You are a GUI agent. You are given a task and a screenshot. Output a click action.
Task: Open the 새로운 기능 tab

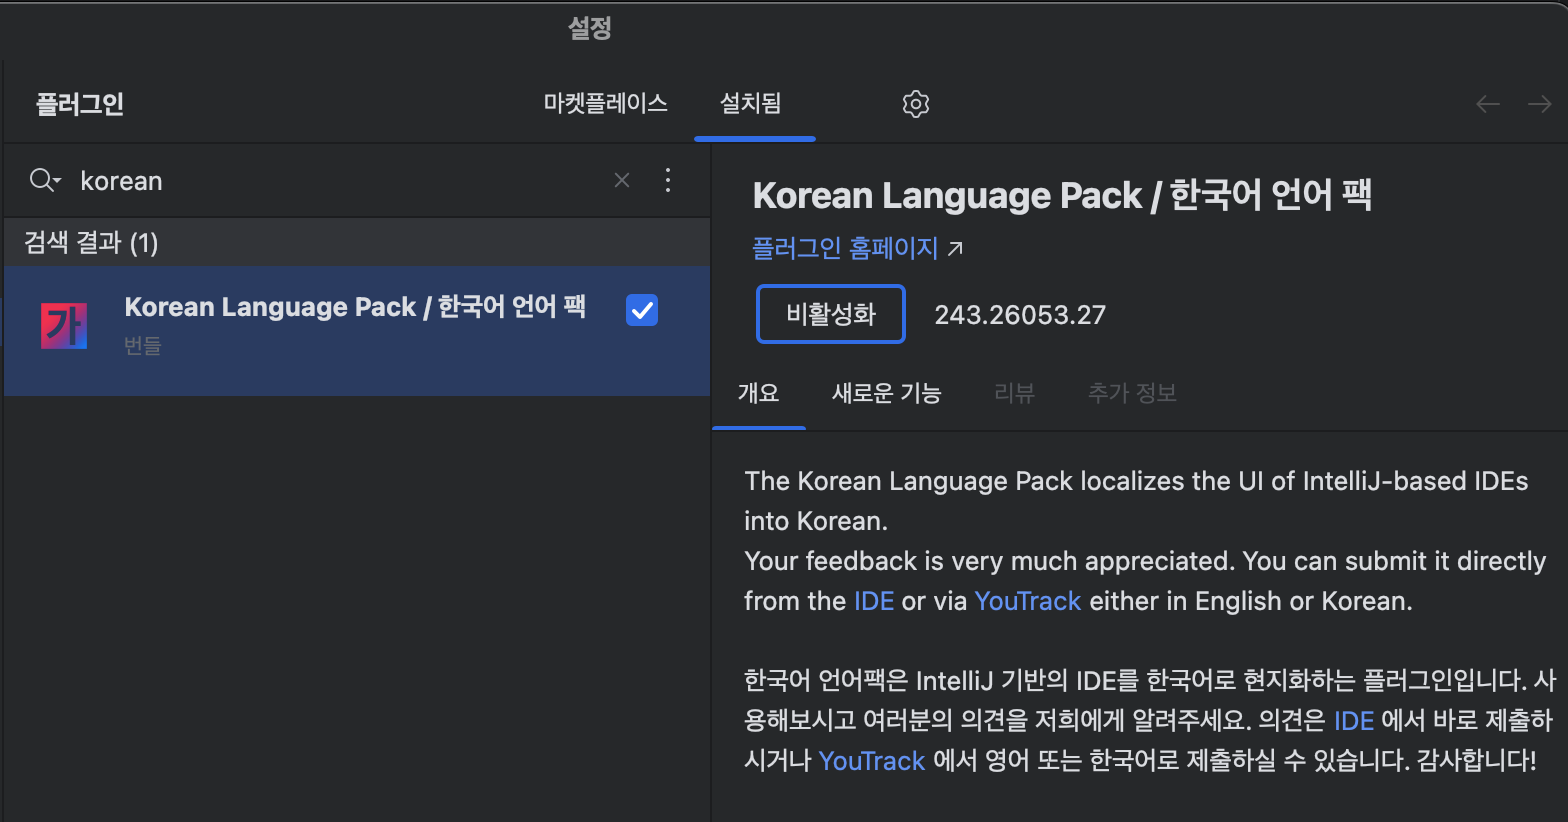887,393
